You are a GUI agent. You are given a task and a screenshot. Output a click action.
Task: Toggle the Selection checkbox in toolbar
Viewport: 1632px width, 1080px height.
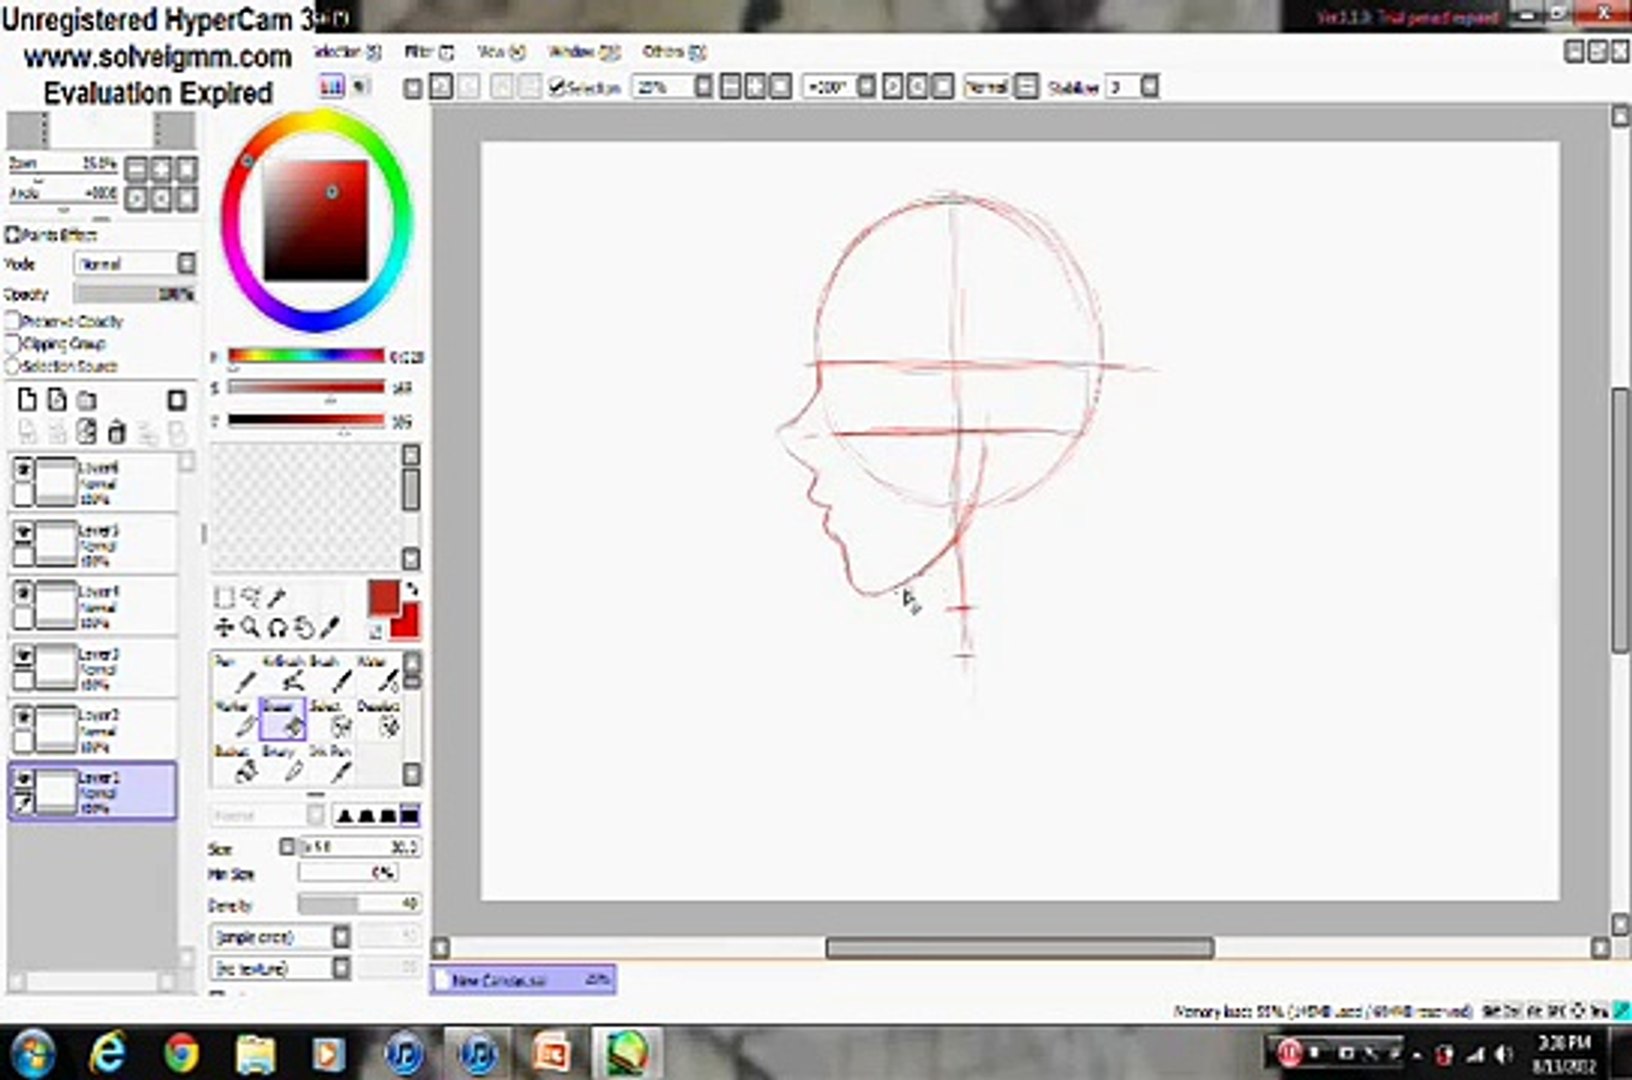557,87
